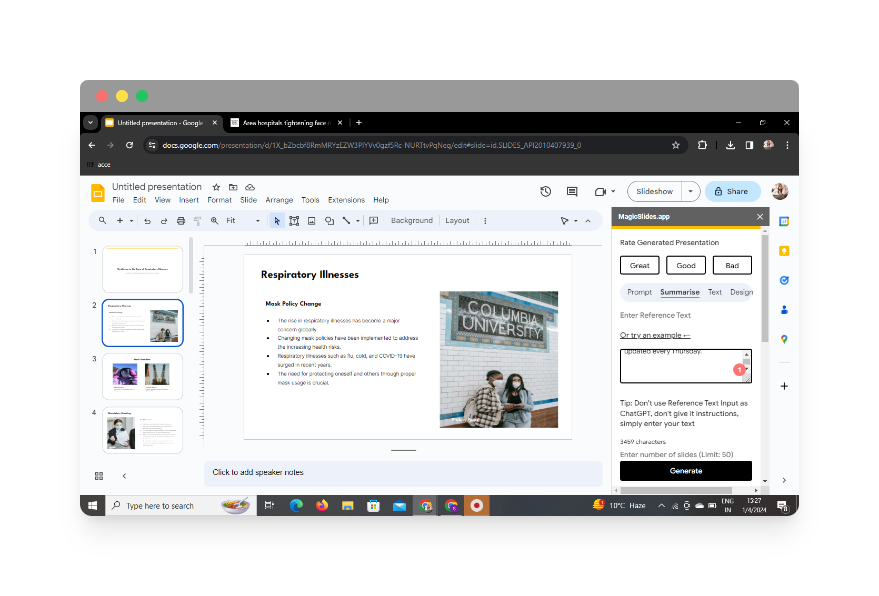Open toolbar more options menu

[x=485, y=221]
